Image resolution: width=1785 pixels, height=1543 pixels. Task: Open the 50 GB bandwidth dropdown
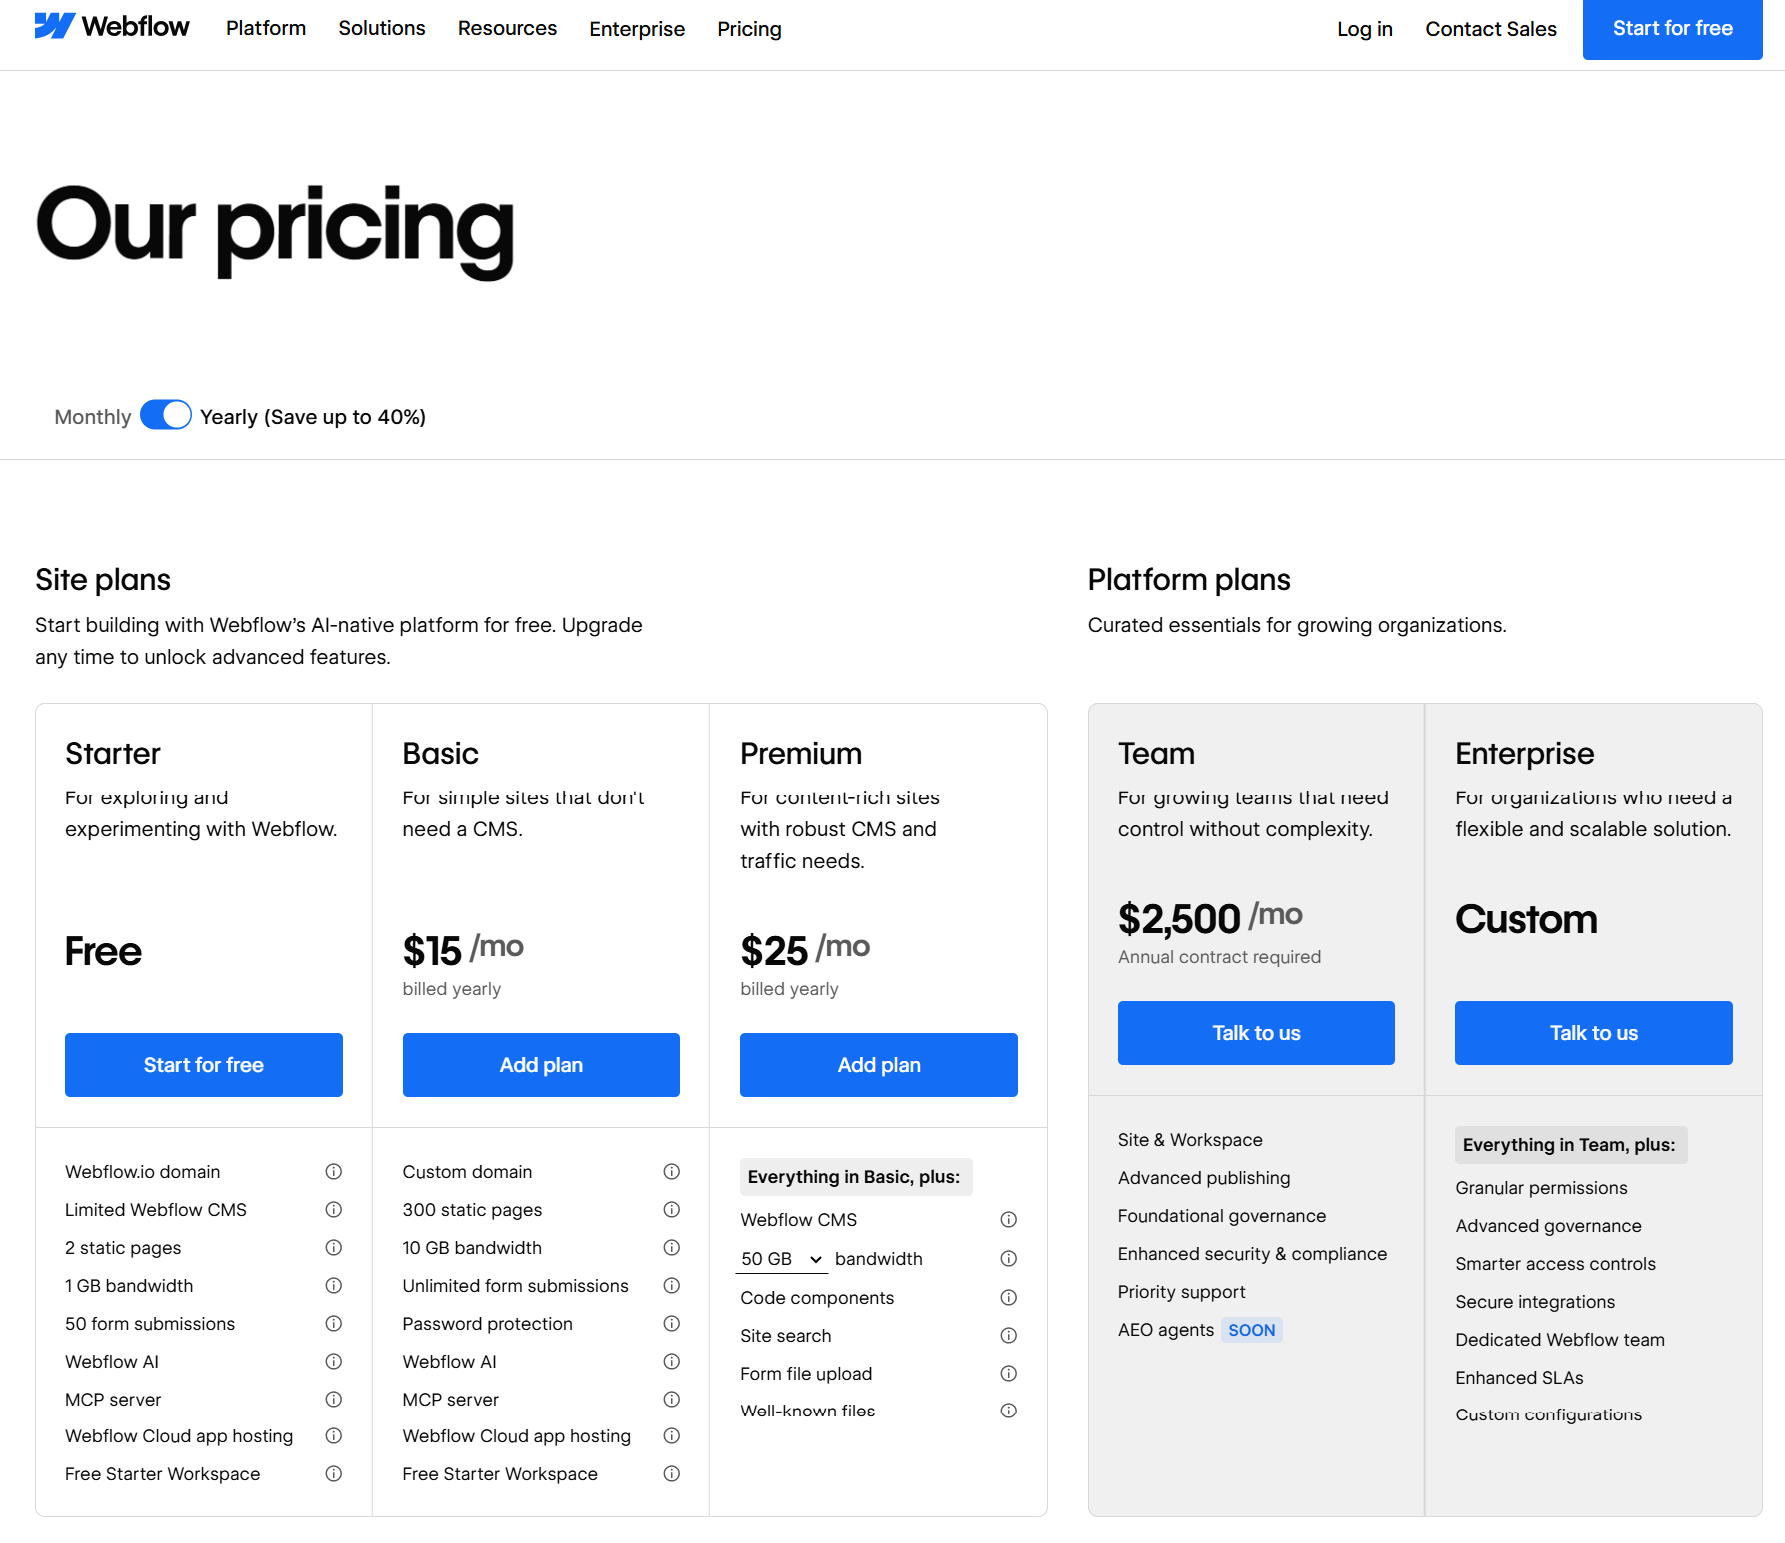782,1259
